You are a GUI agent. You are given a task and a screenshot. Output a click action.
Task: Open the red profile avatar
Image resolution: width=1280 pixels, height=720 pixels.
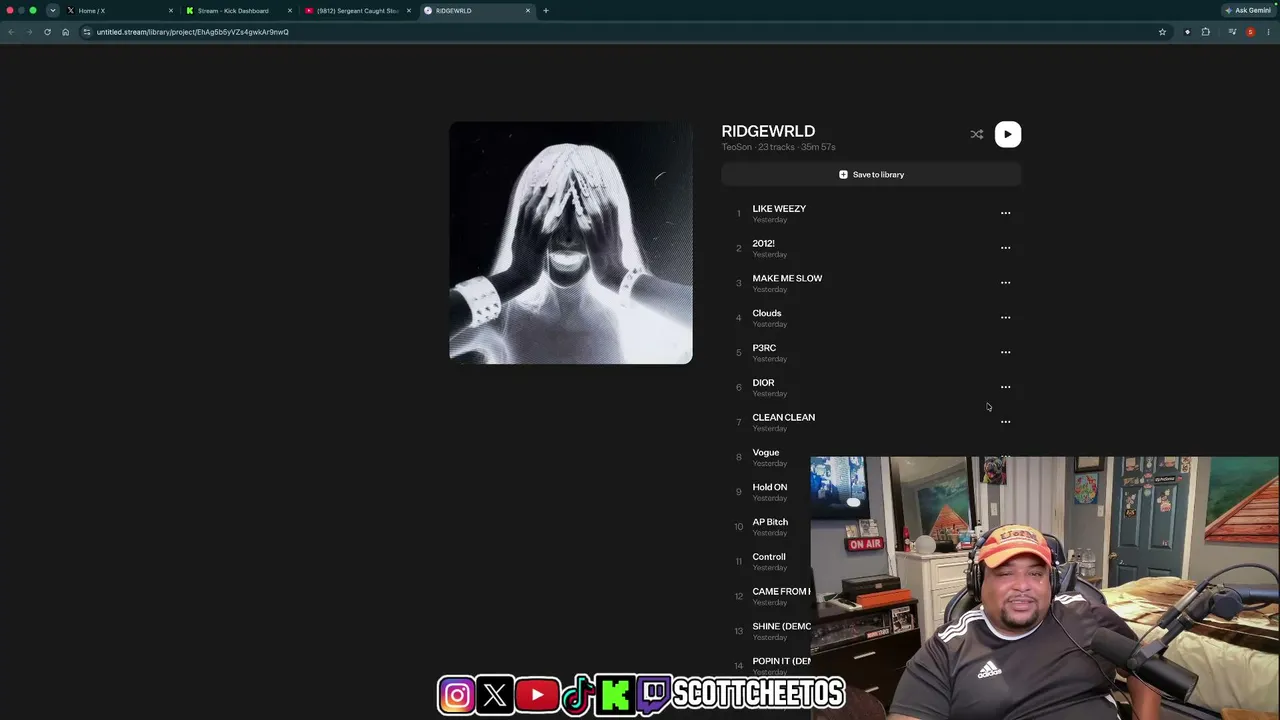tap(1250, 32)
